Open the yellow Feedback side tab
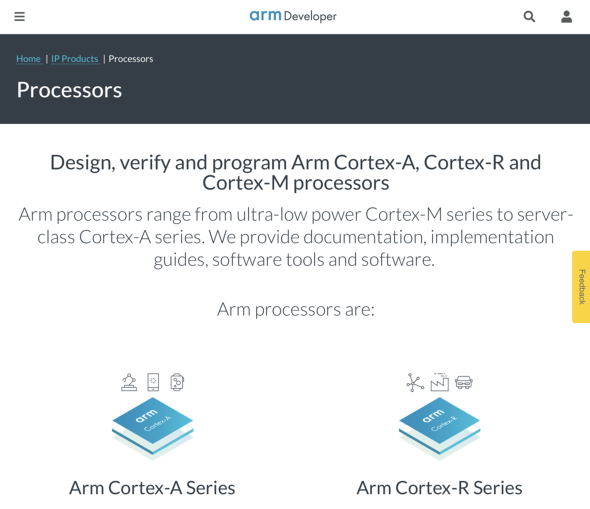590x509 pixels. pos(581,287)
